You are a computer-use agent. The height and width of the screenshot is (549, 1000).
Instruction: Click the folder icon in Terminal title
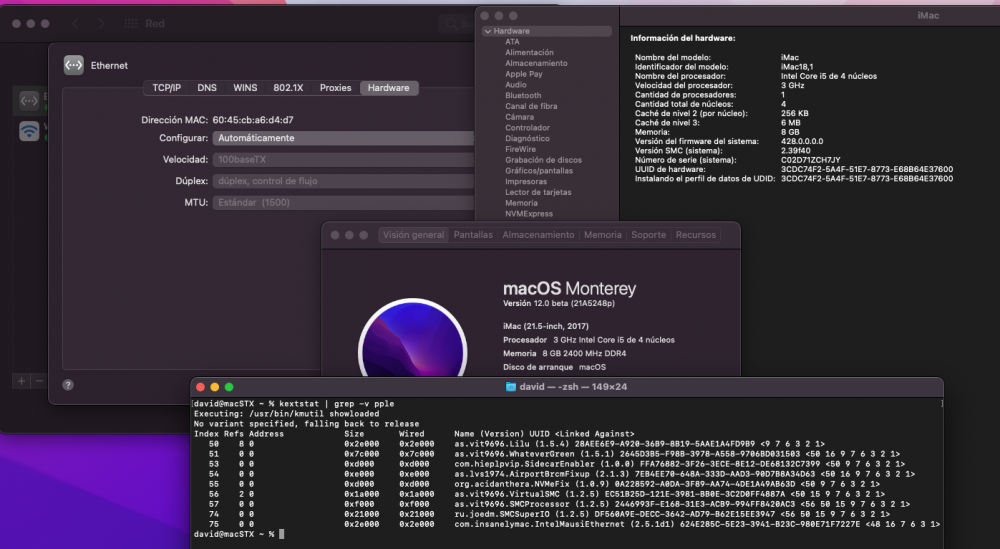pyautogui.click(x=510, y=386)
